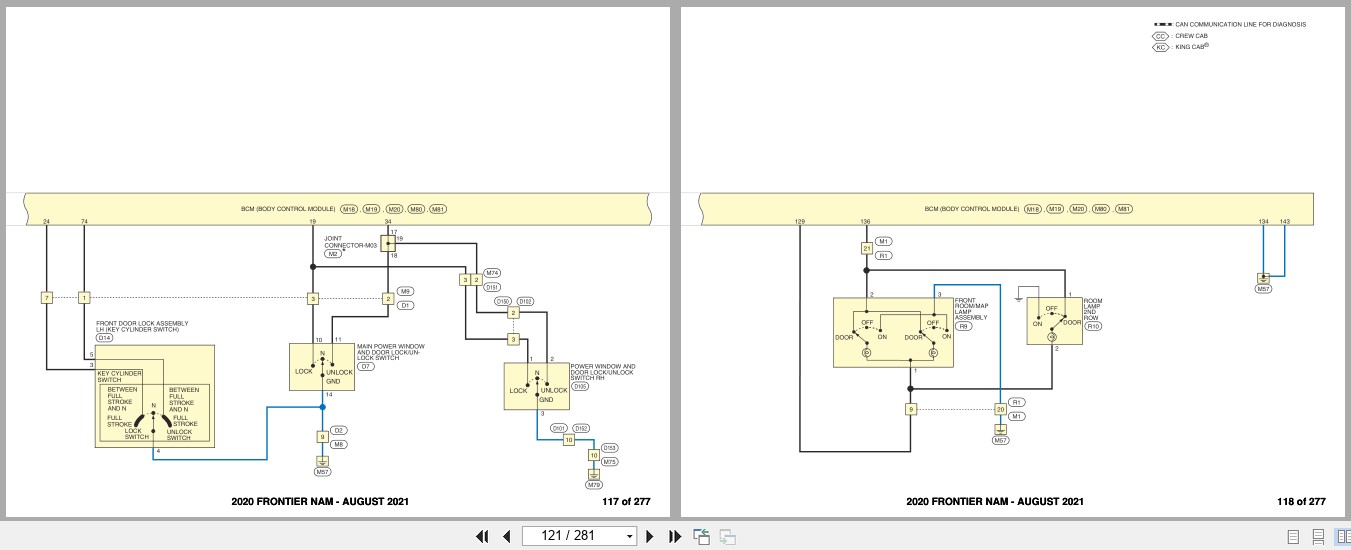Open the page number dropdown arrow
This screenshot has height=550, width=1351.
click(x=629, y=536)
